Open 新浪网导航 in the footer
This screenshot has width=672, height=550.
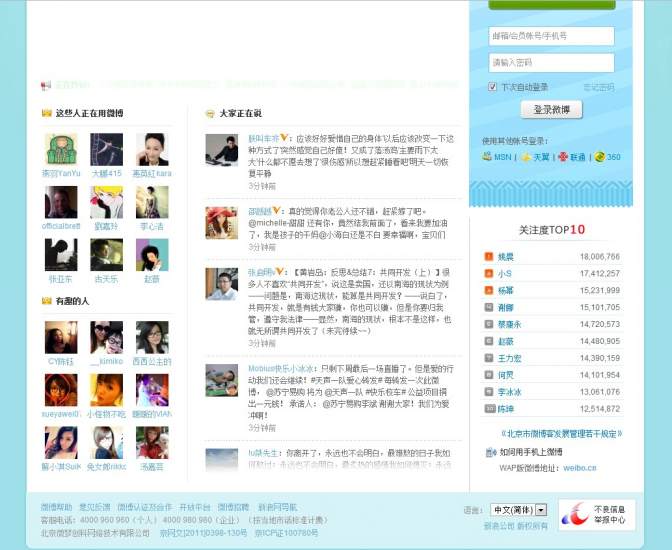(277, 507)
